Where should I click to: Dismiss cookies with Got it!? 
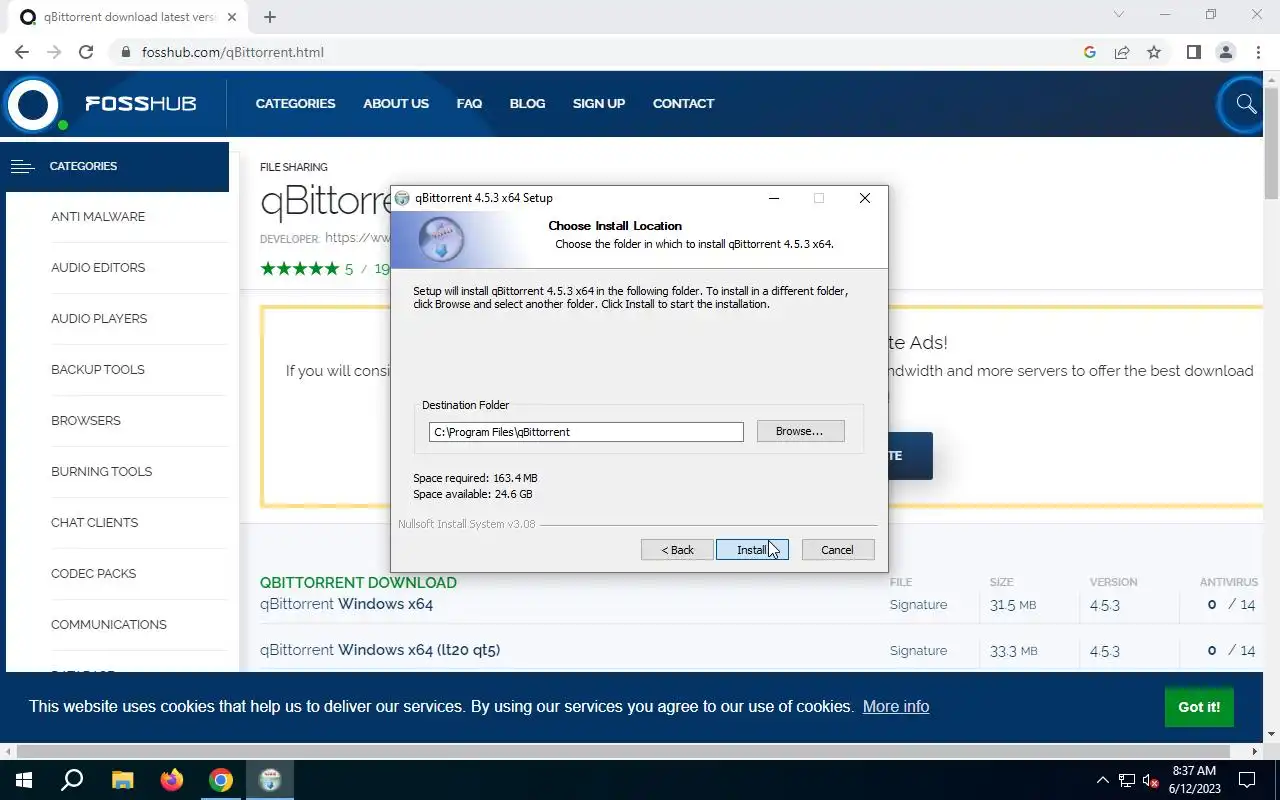click(1199, 707)
